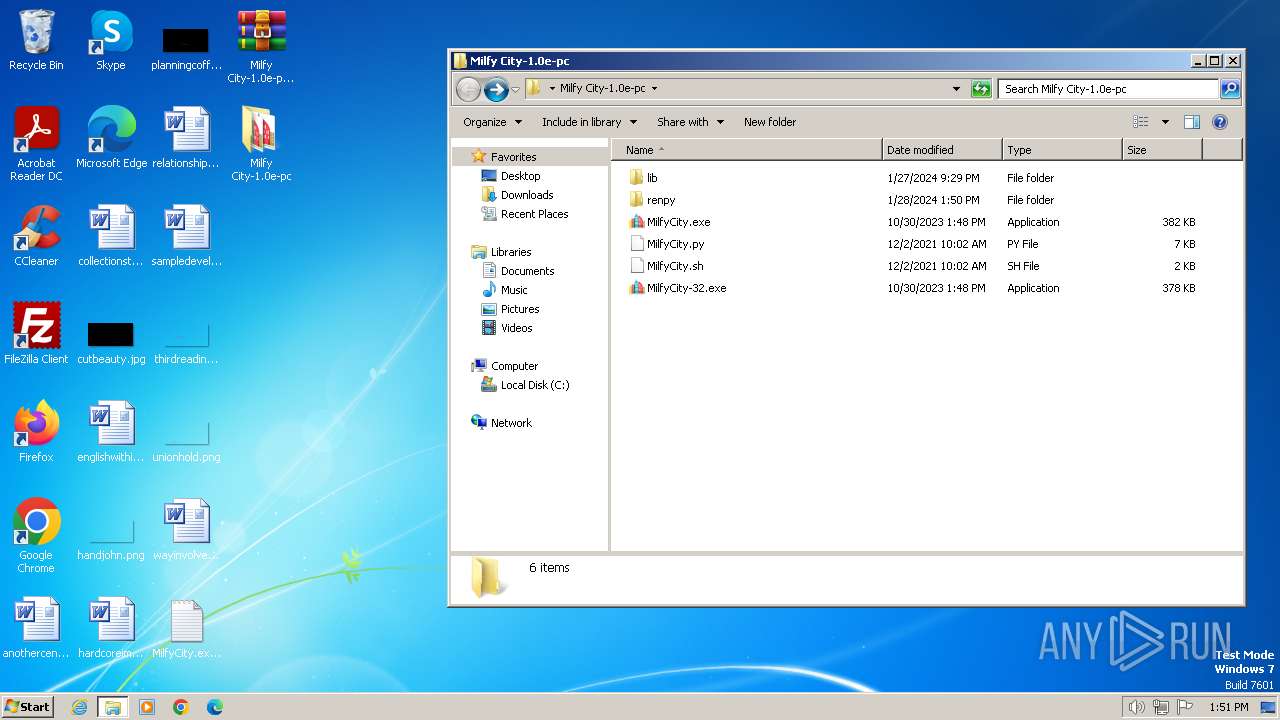Viewport: 1280px width, 720px height.
Task: Select the MilfyCity.exe file
Action: [913, 222]
